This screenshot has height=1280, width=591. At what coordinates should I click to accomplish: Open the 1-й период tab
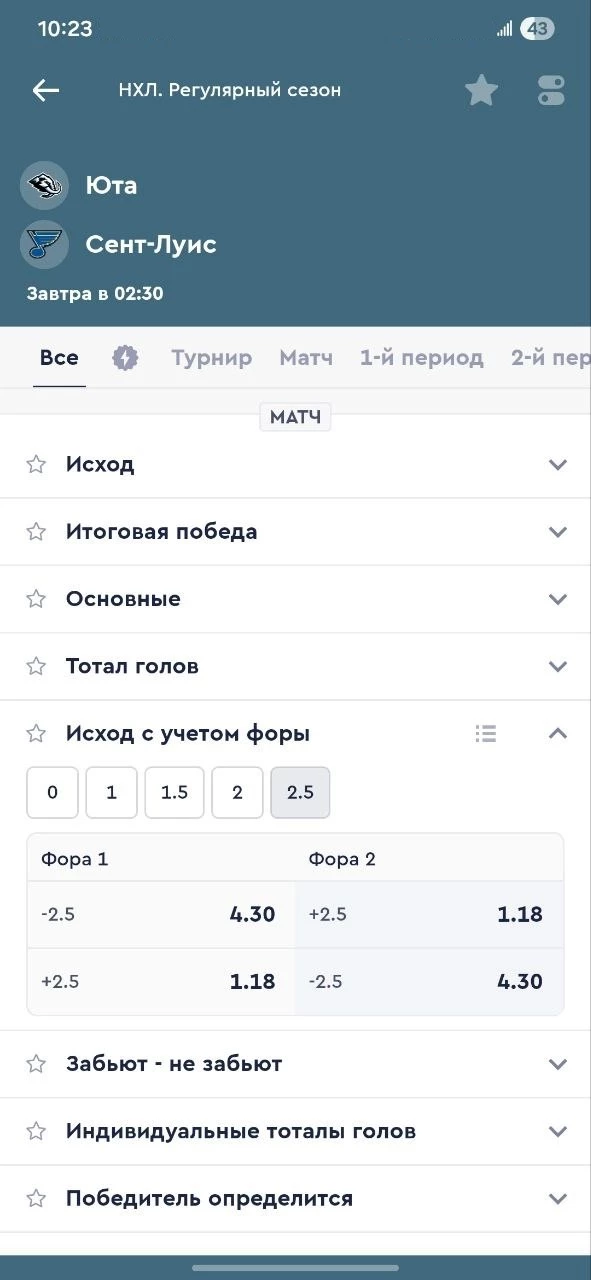(423, 357)
